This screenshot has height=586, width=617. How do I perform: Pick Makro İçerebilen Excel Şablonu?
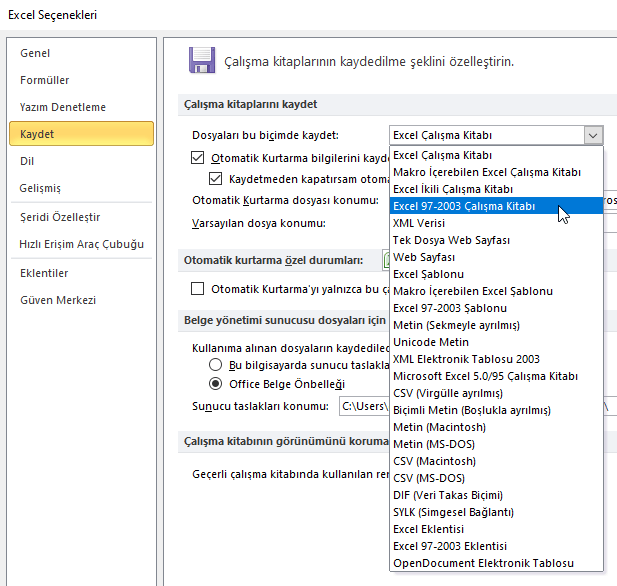[x=496, y=291]
